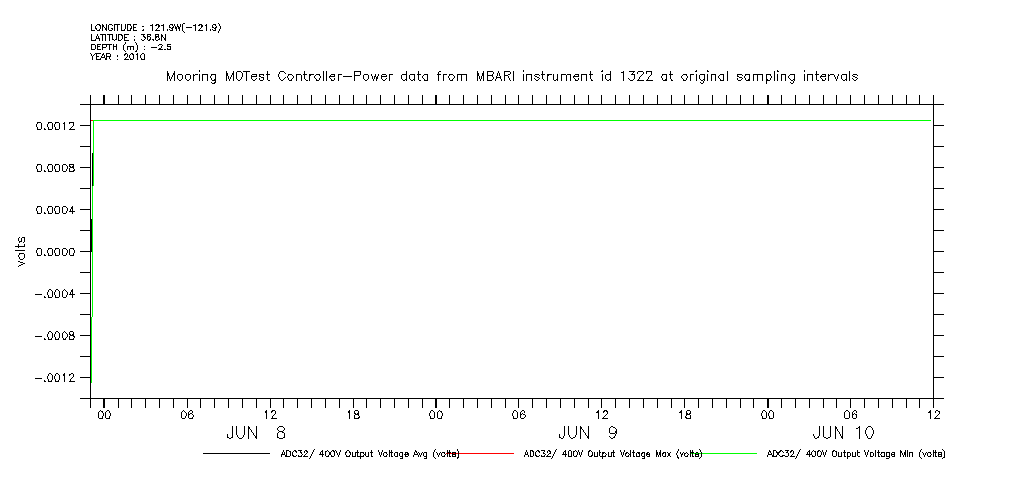
Task: Click the plot title about Mooring M0Test
Action: [511, 77]
